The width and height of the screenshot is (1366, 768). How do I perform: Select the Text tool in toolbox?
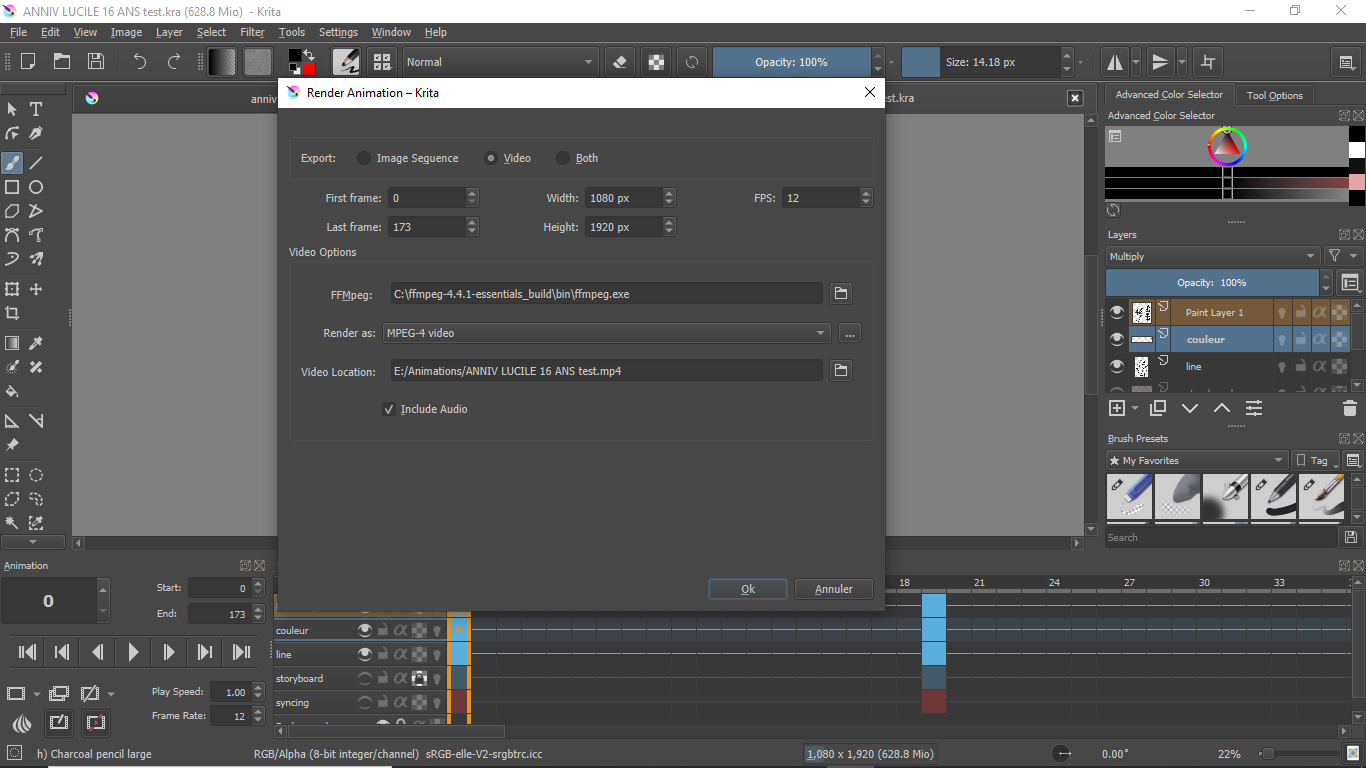pyautogui.click(x=36, y=109)
